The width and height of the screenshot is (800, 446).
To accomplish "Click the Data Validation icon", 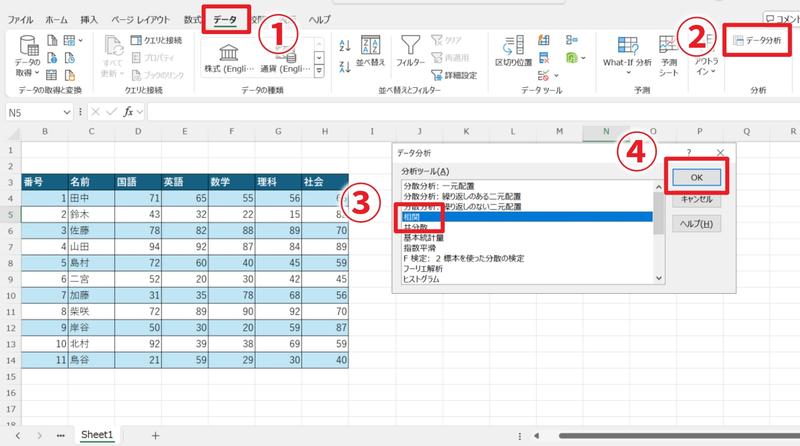I will click(543, 76).
